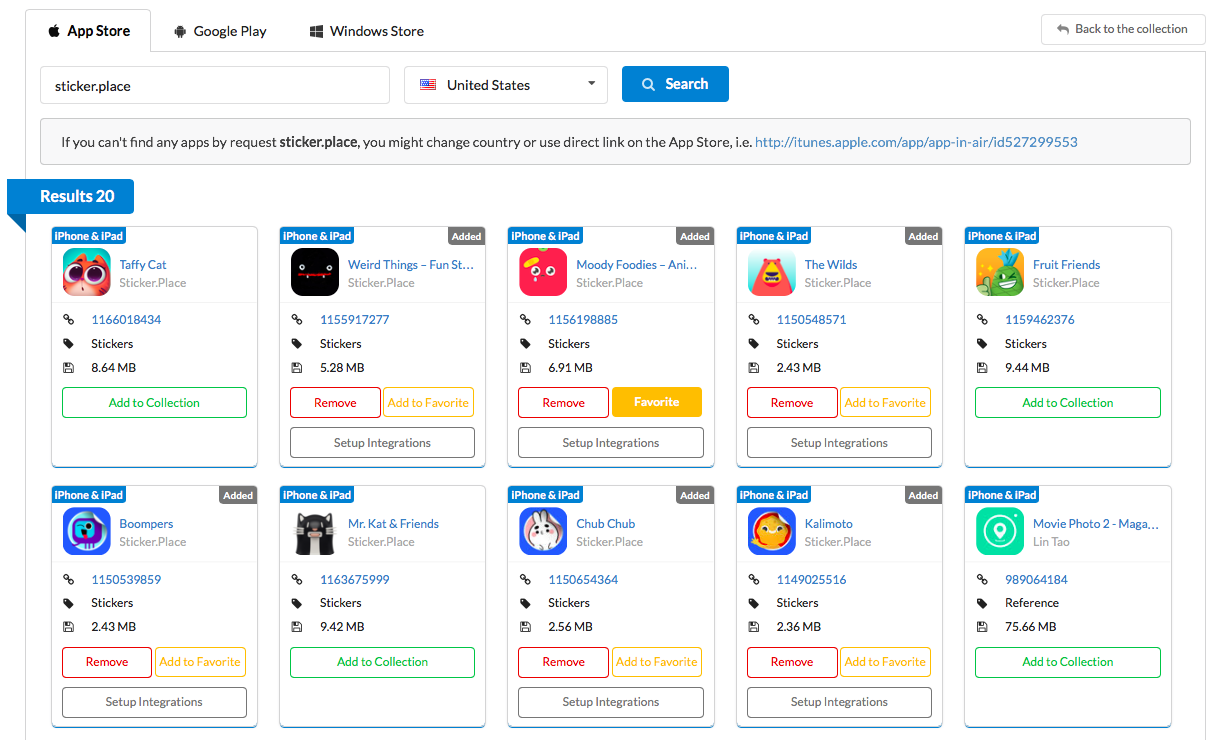The width and height of the screenshot is (1221, 740).
Task: Add Boompers to Favorite
Action: click(x=200, y=662)
